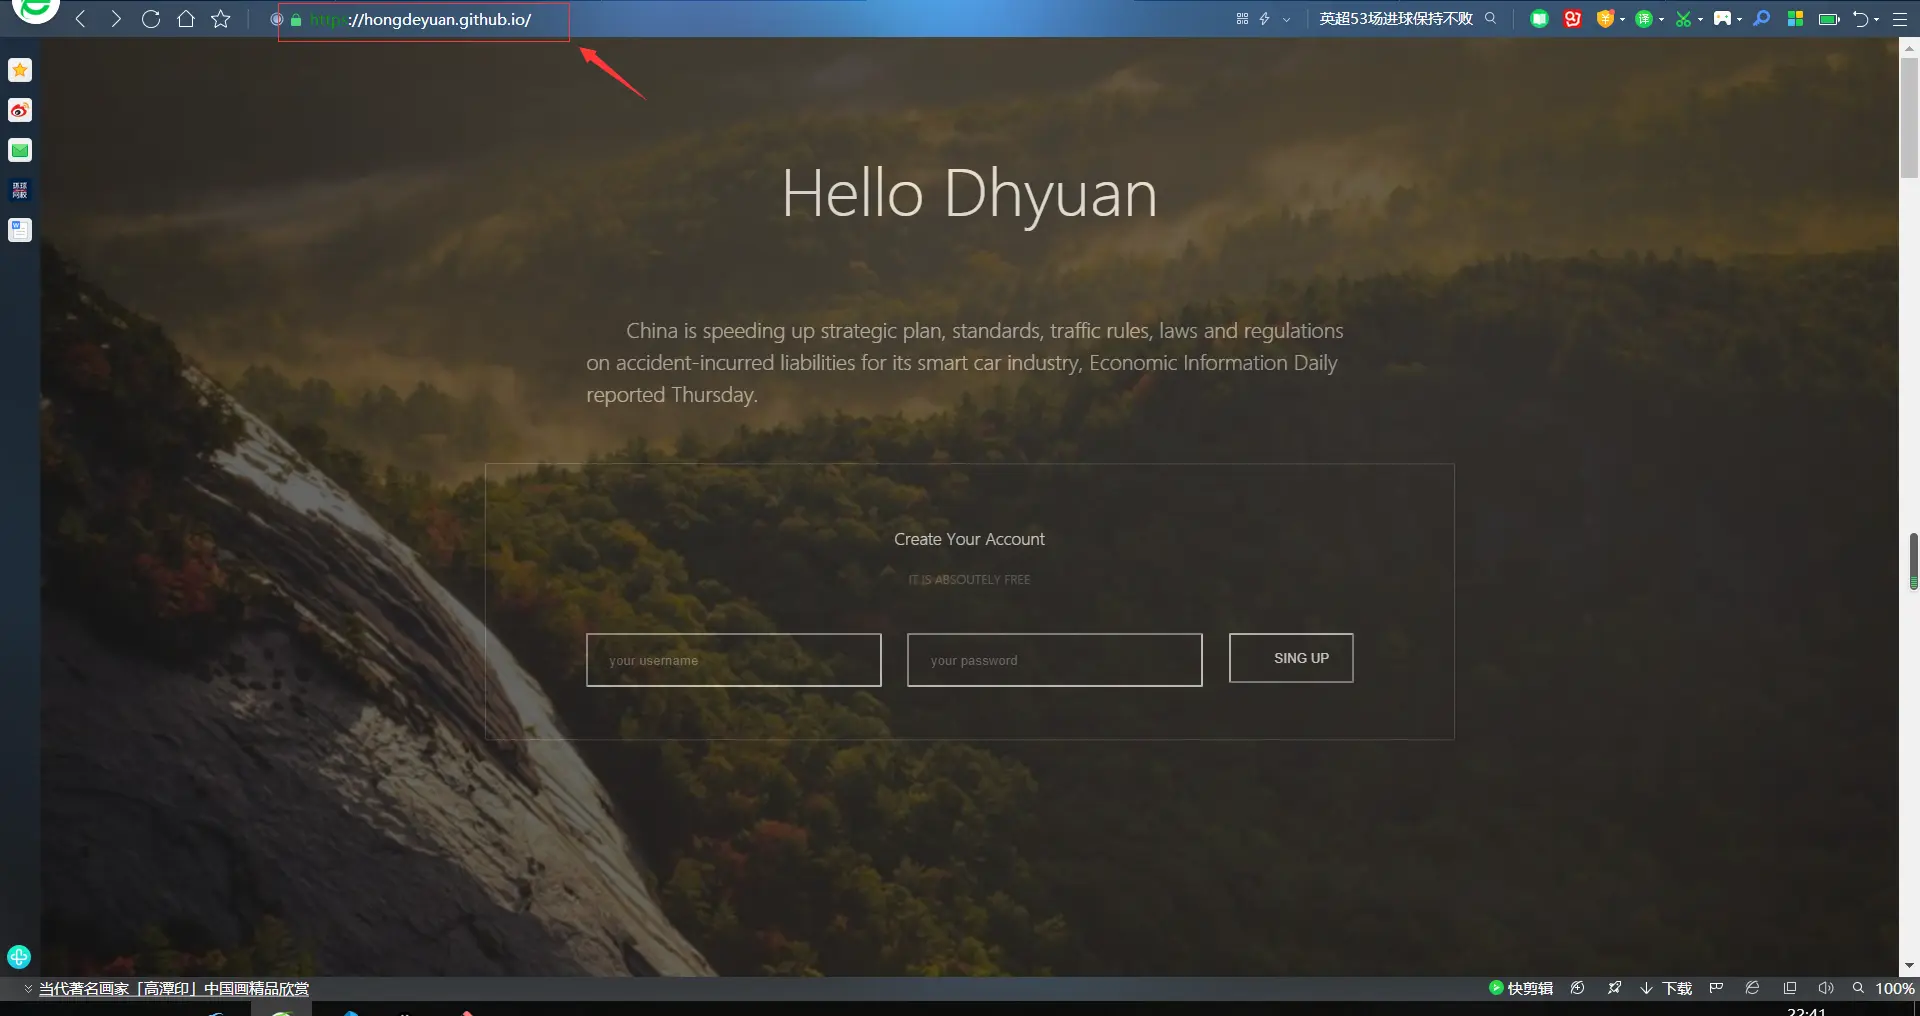Open the favorites star in the sidebar
1920x1016 pixels.
pos(20,70)
